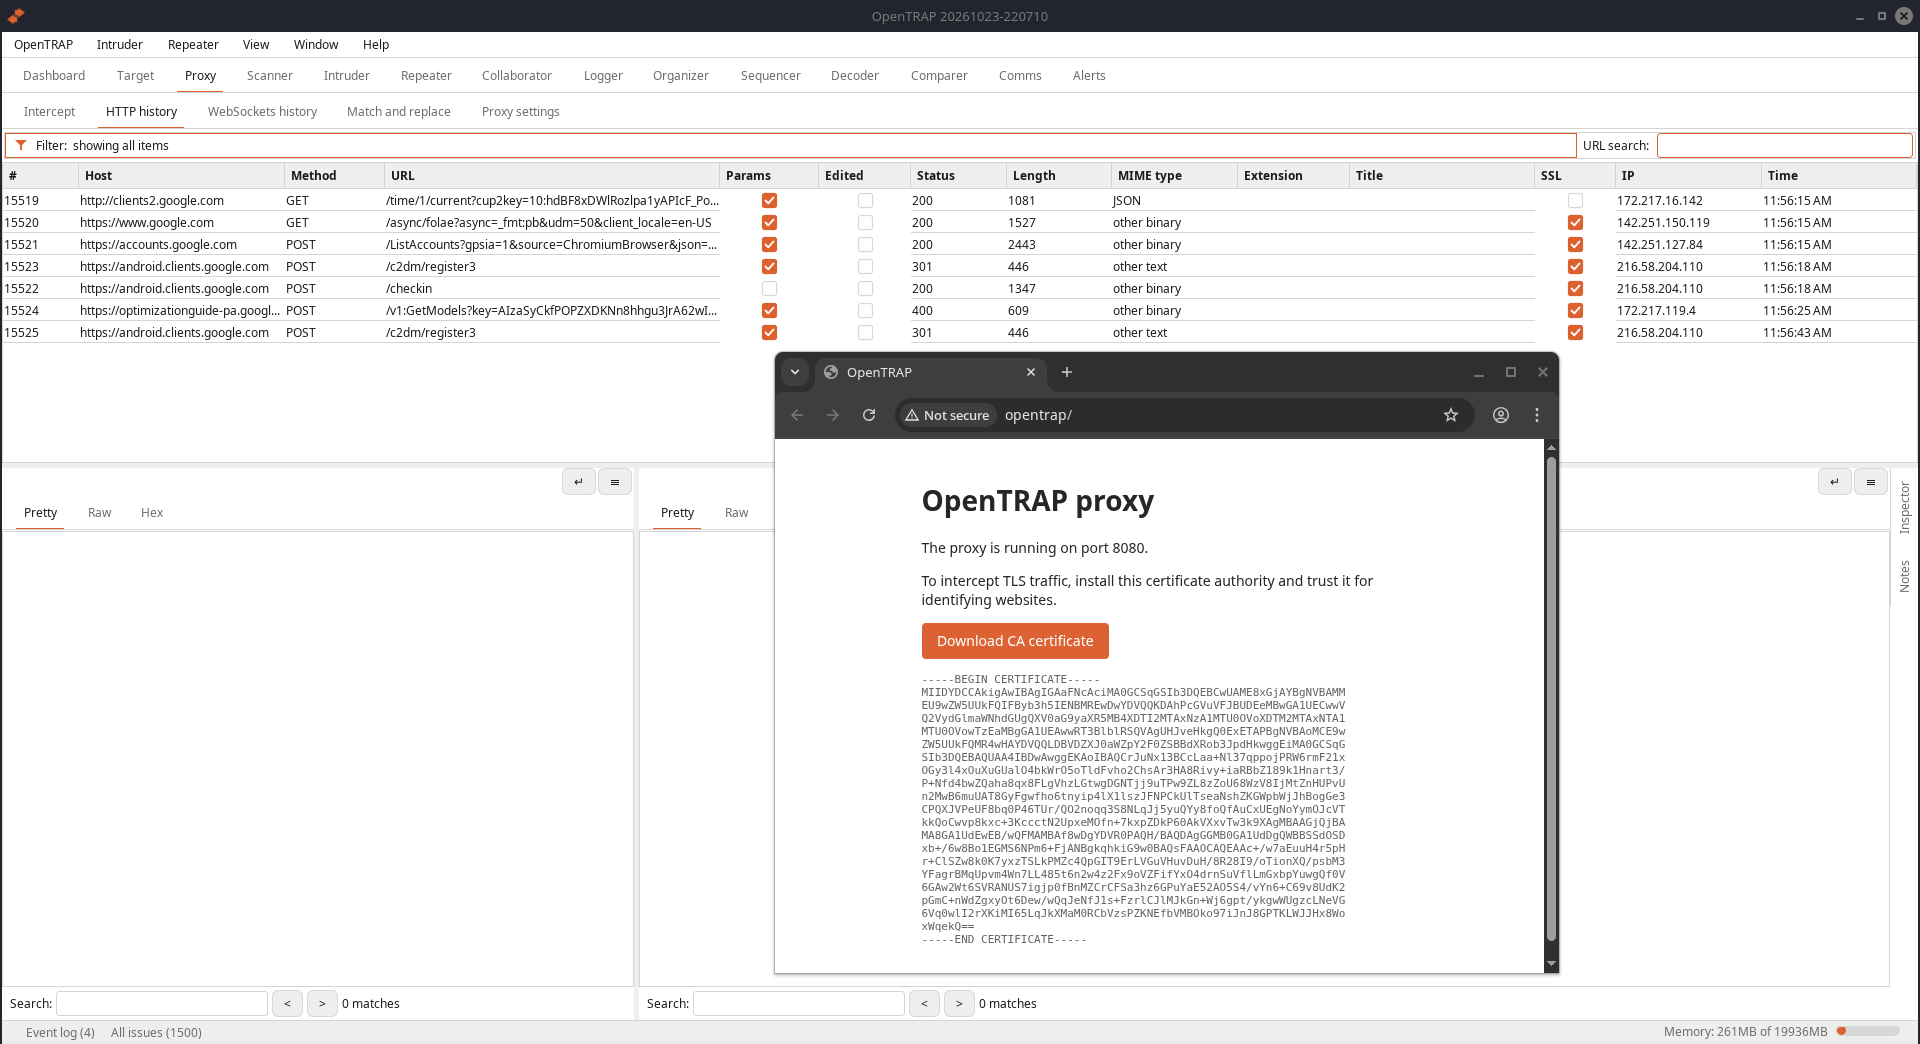Click the URL search input field
Image resolution: width=1920 pixels, height=1044 pixels.
(x=1784, y=145)
